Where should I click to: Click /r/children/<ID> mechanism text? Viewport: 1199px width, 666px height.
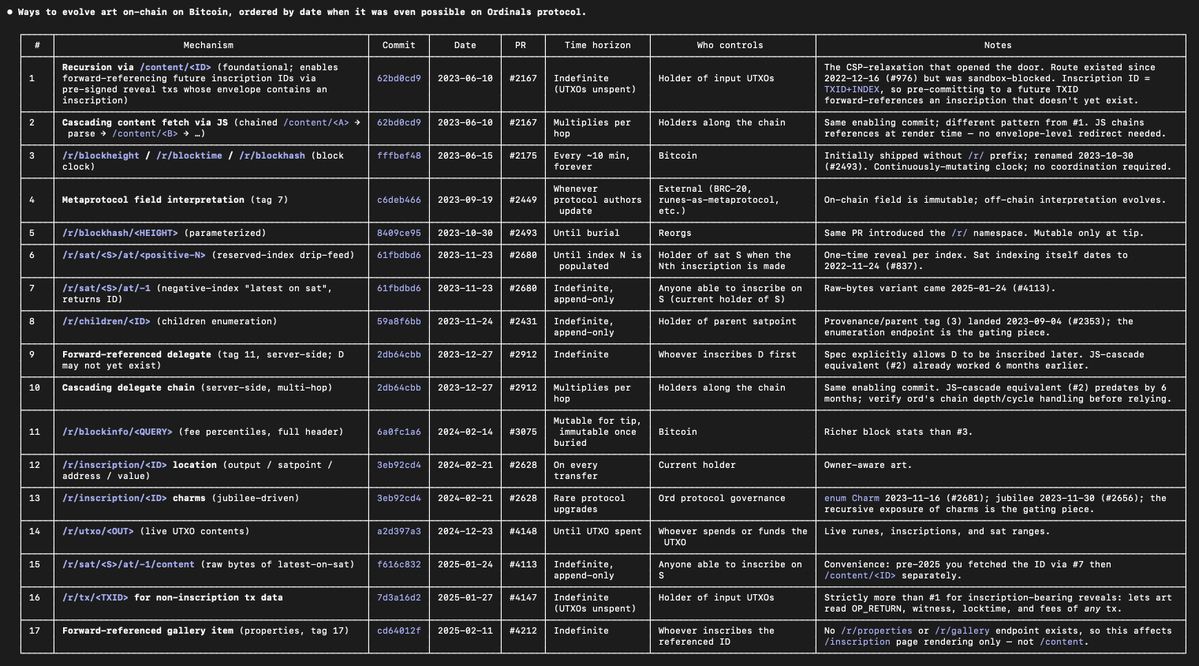pyautogui.click(x=106, y=321)
